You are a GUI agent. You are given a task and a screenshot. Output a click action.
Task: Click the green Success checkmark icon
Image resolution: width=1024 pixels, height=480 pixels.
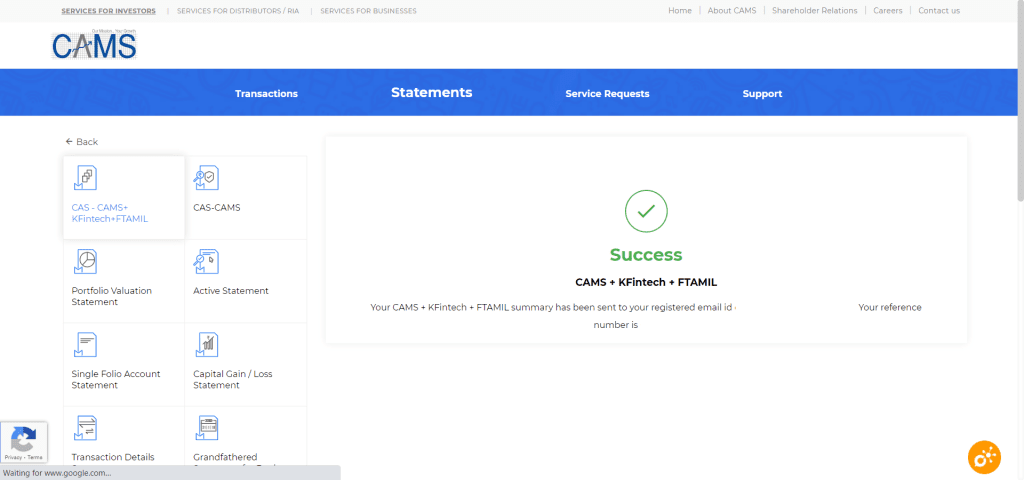tap(646, 211)
